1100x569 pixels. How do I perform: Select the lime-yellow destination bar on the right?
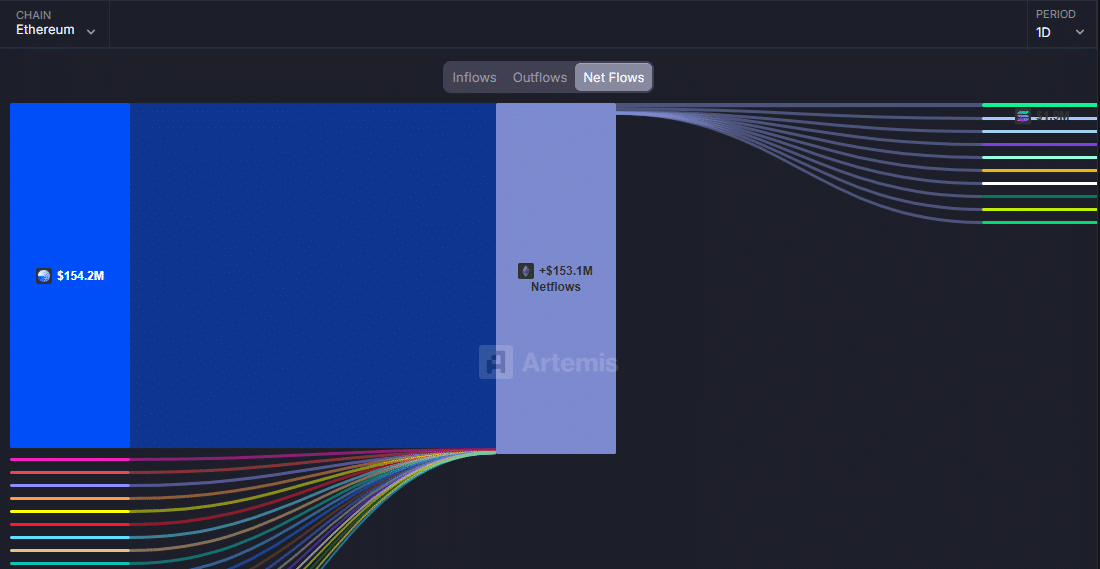[x=1039, y=209]
